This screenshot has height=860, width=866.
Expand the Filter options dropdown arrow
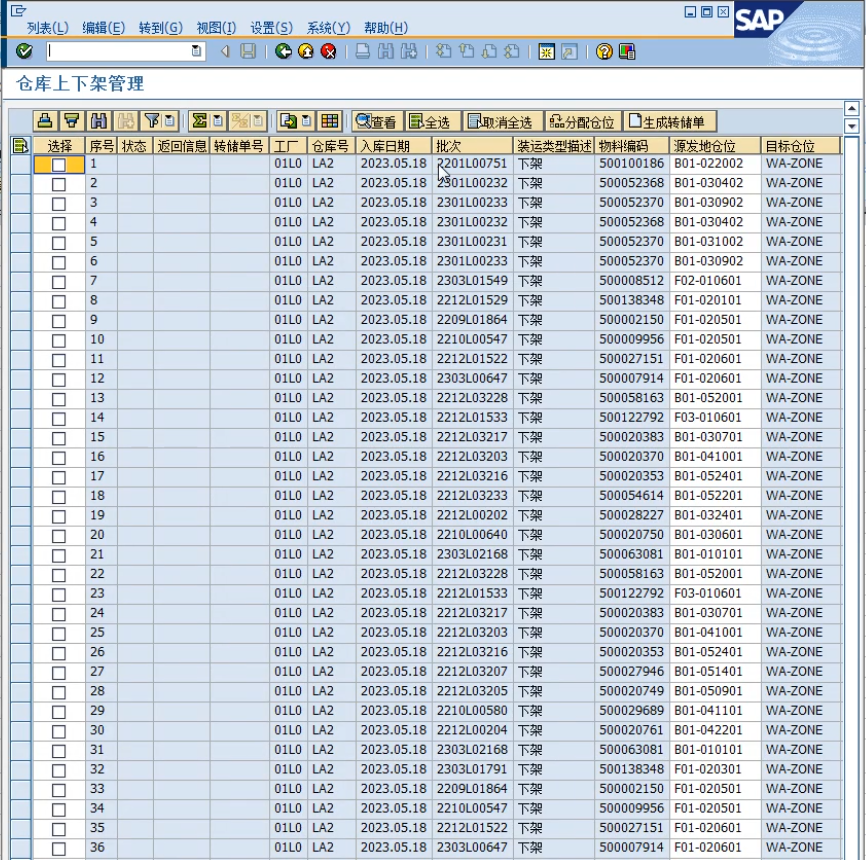(x=170, y=121)
